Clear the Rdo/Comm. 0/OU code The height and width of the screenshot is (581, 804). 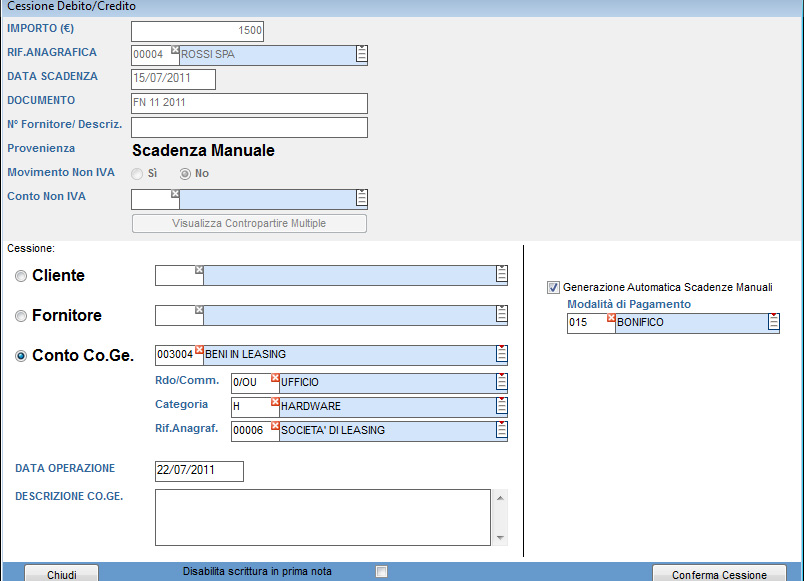click(x=275, y=377)
